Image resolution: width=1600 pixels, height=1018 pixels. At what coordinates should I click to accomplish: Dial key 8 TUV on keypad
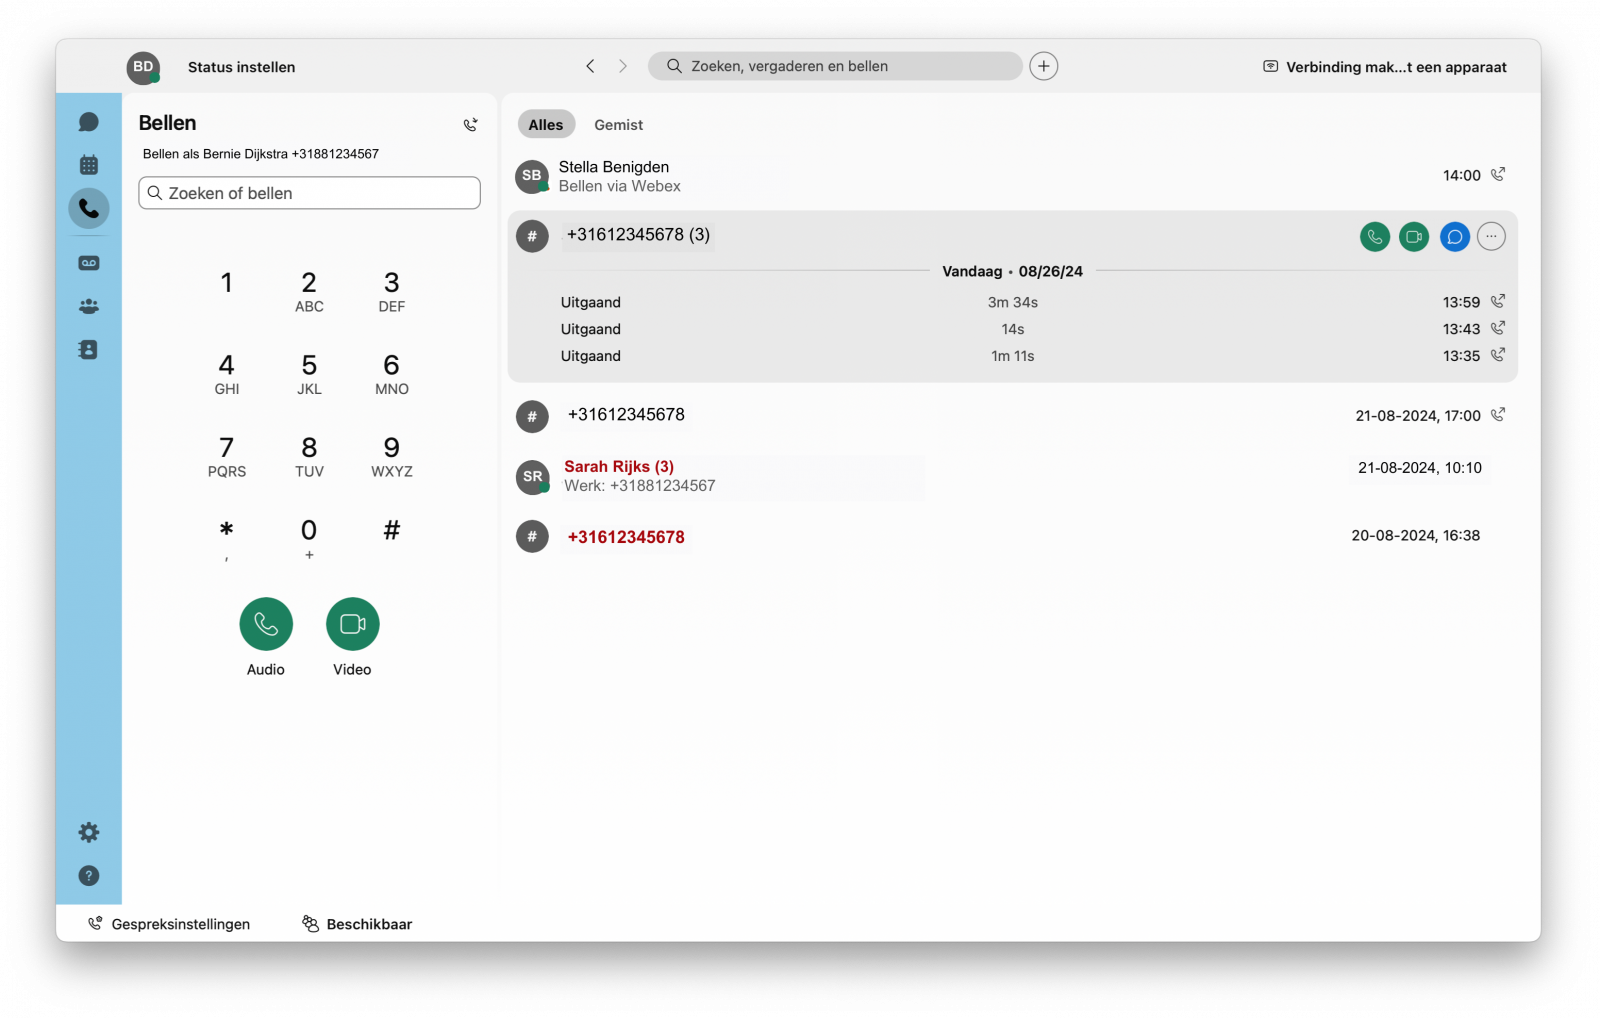click(x=309, y=456)
